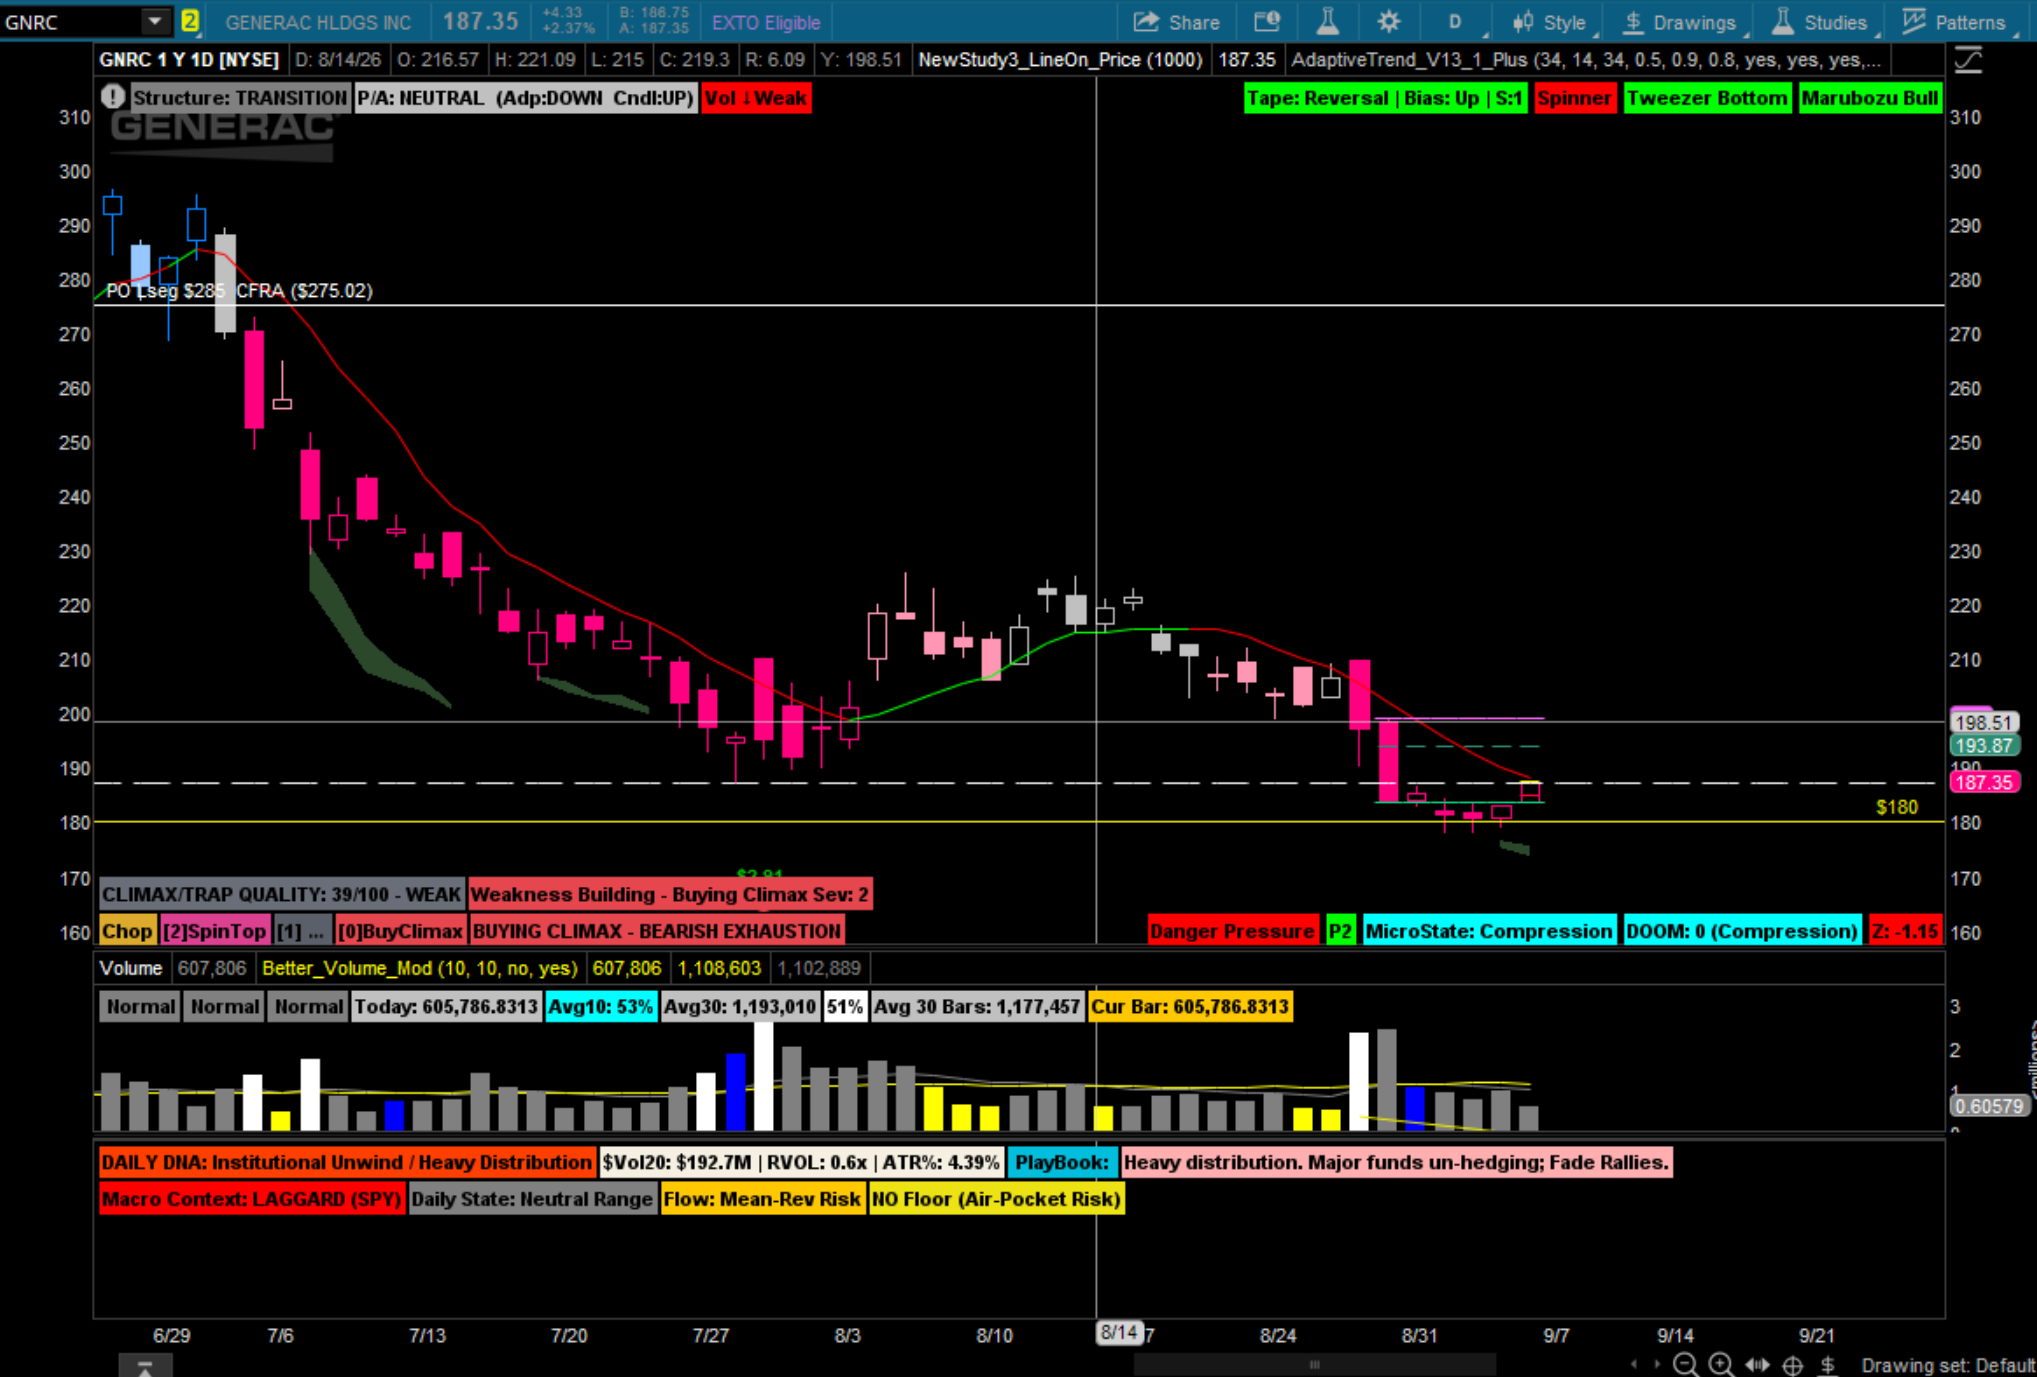Click the cyan PlayBook: label
The width and height of the screenshot is (2037, 1377).
[x=1062, y=1162]
